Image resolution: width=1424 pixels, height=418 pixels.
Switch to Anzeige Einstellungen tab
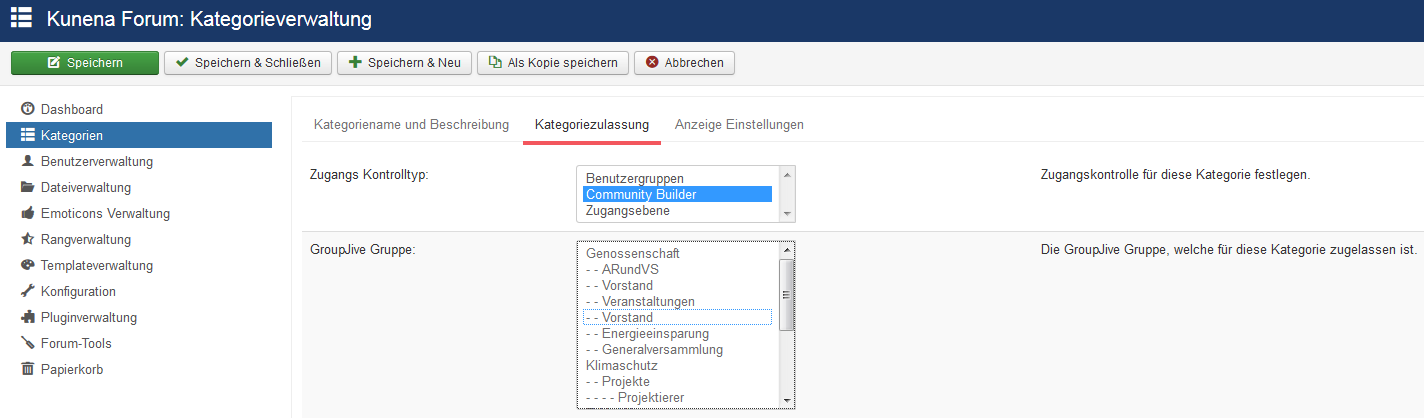(x=739, y=124)
